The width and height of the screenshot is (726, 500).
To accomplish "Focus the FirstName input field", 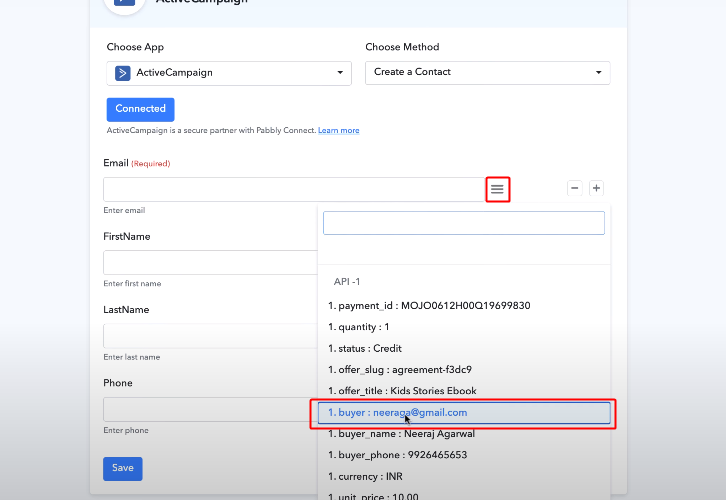I will click(x=211, y=262).
